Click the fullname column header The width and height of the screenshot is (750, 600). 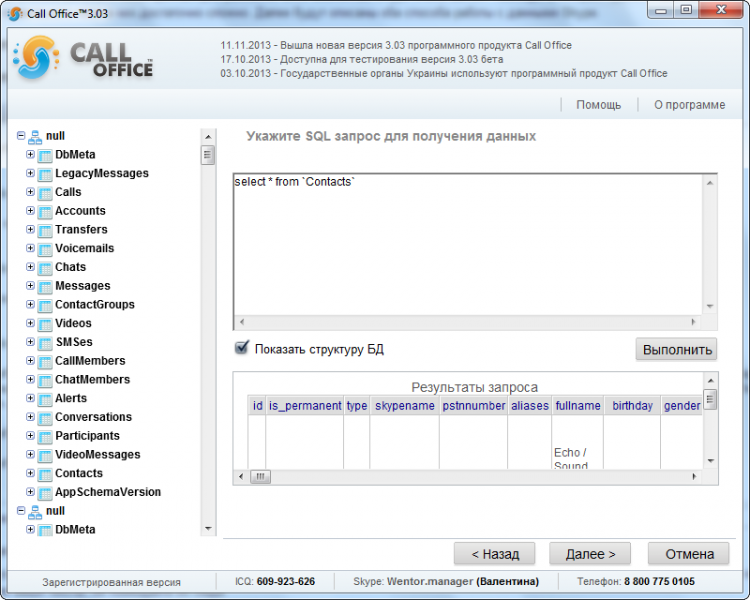click(x=578, y=406)
